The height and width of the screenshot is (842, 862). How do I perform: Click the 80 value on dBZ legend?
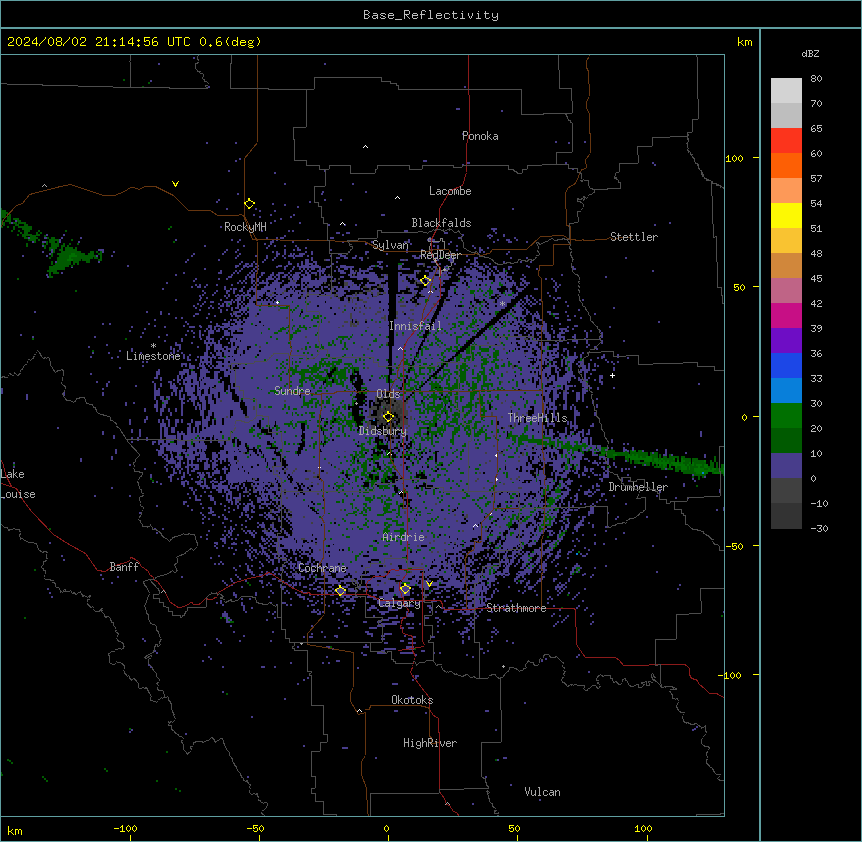(x=816, y=79)
